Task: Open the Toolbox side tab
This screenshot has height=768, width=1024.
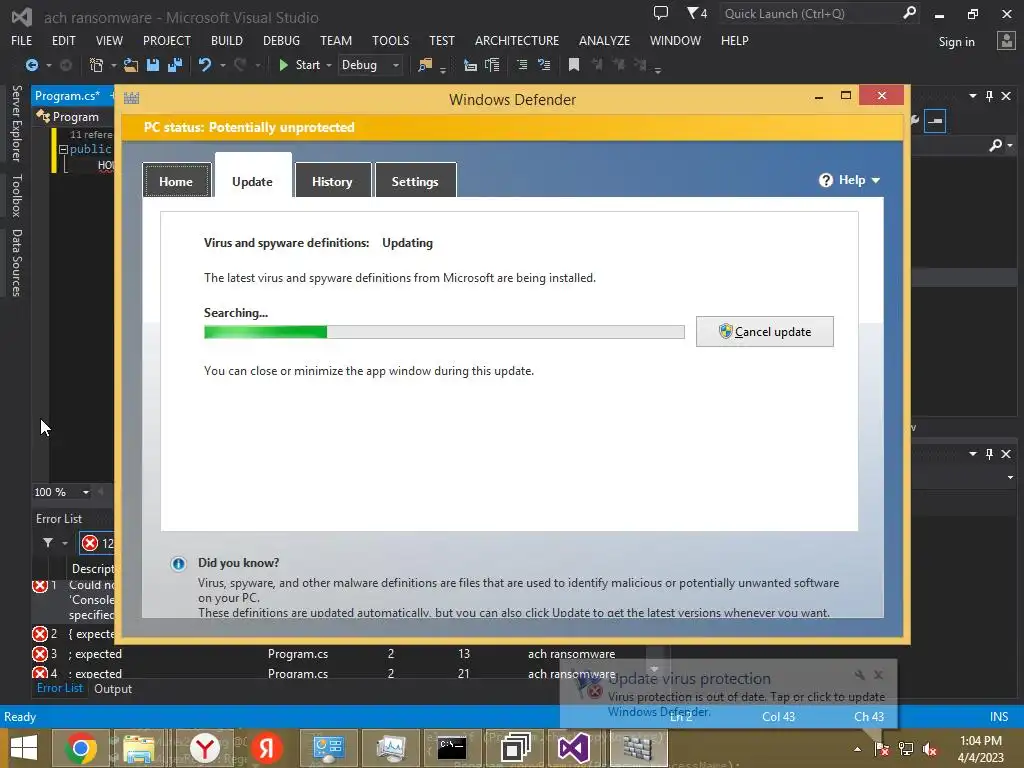Action: tap(17, 195)
